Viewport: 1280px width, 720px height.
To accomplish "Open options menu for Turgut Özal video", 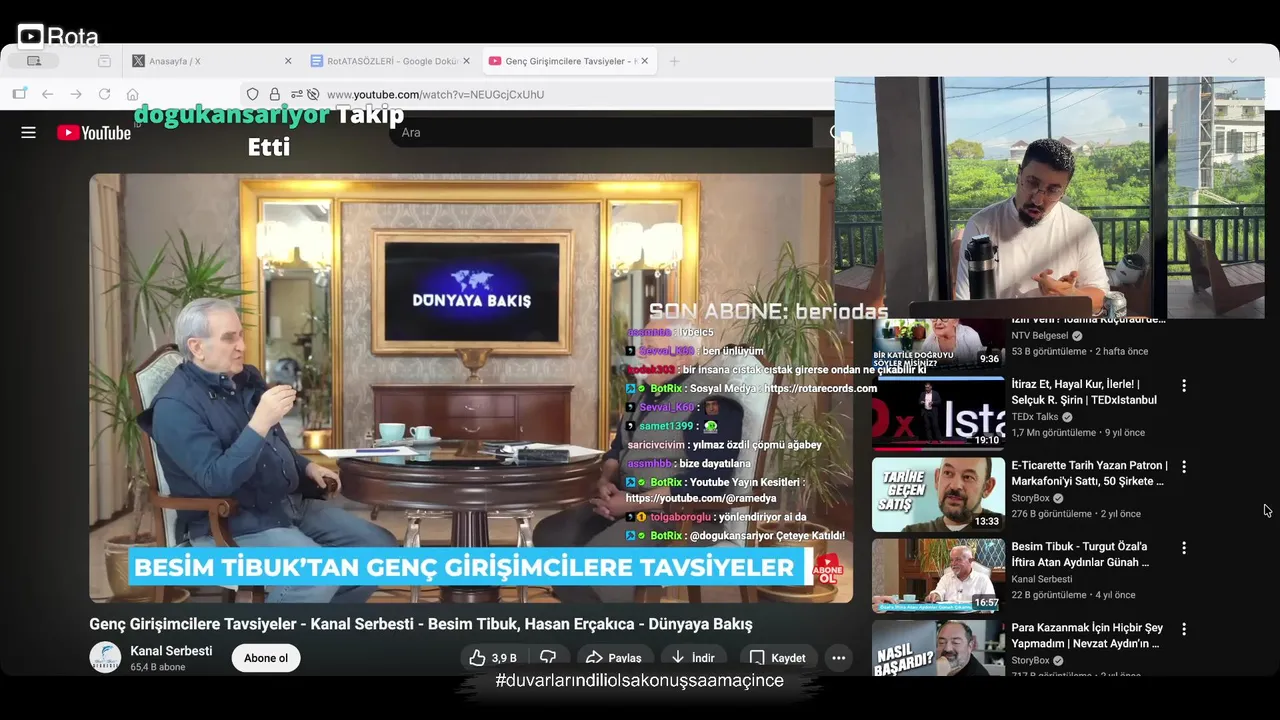I will pyautogui.click(x=1184, y=548).
